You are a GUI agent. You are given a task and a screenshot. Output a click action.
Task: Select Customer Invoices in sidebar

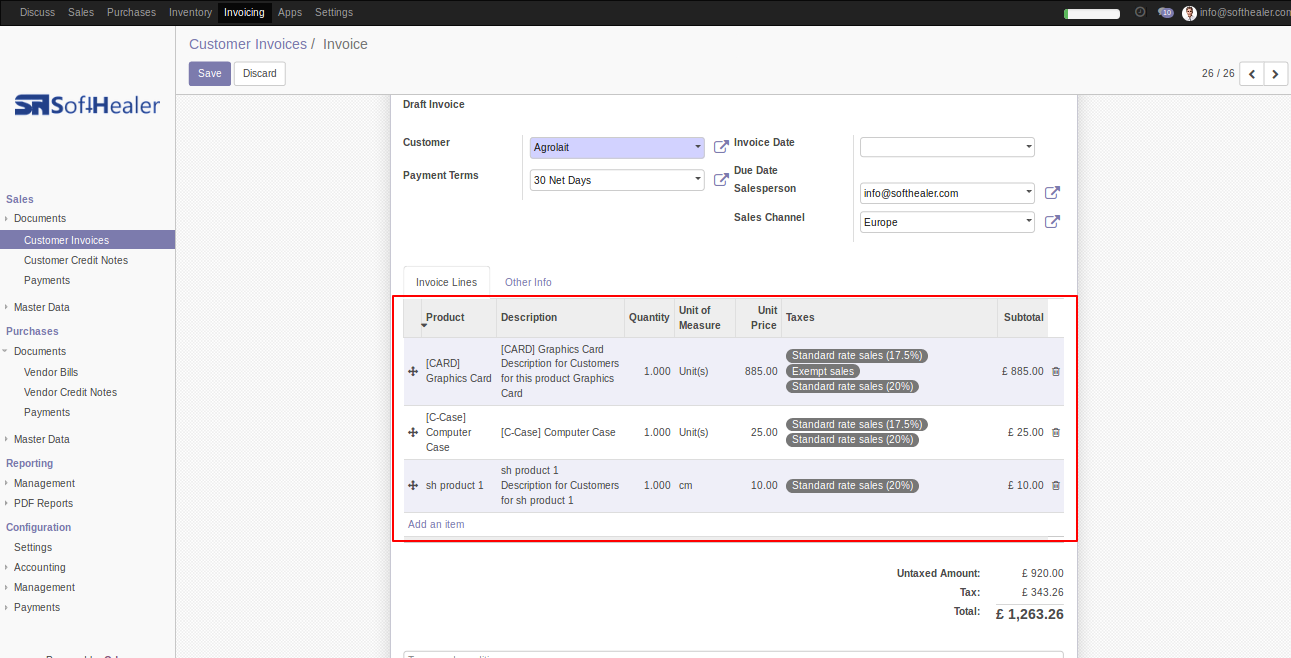[x=87, y=240]
